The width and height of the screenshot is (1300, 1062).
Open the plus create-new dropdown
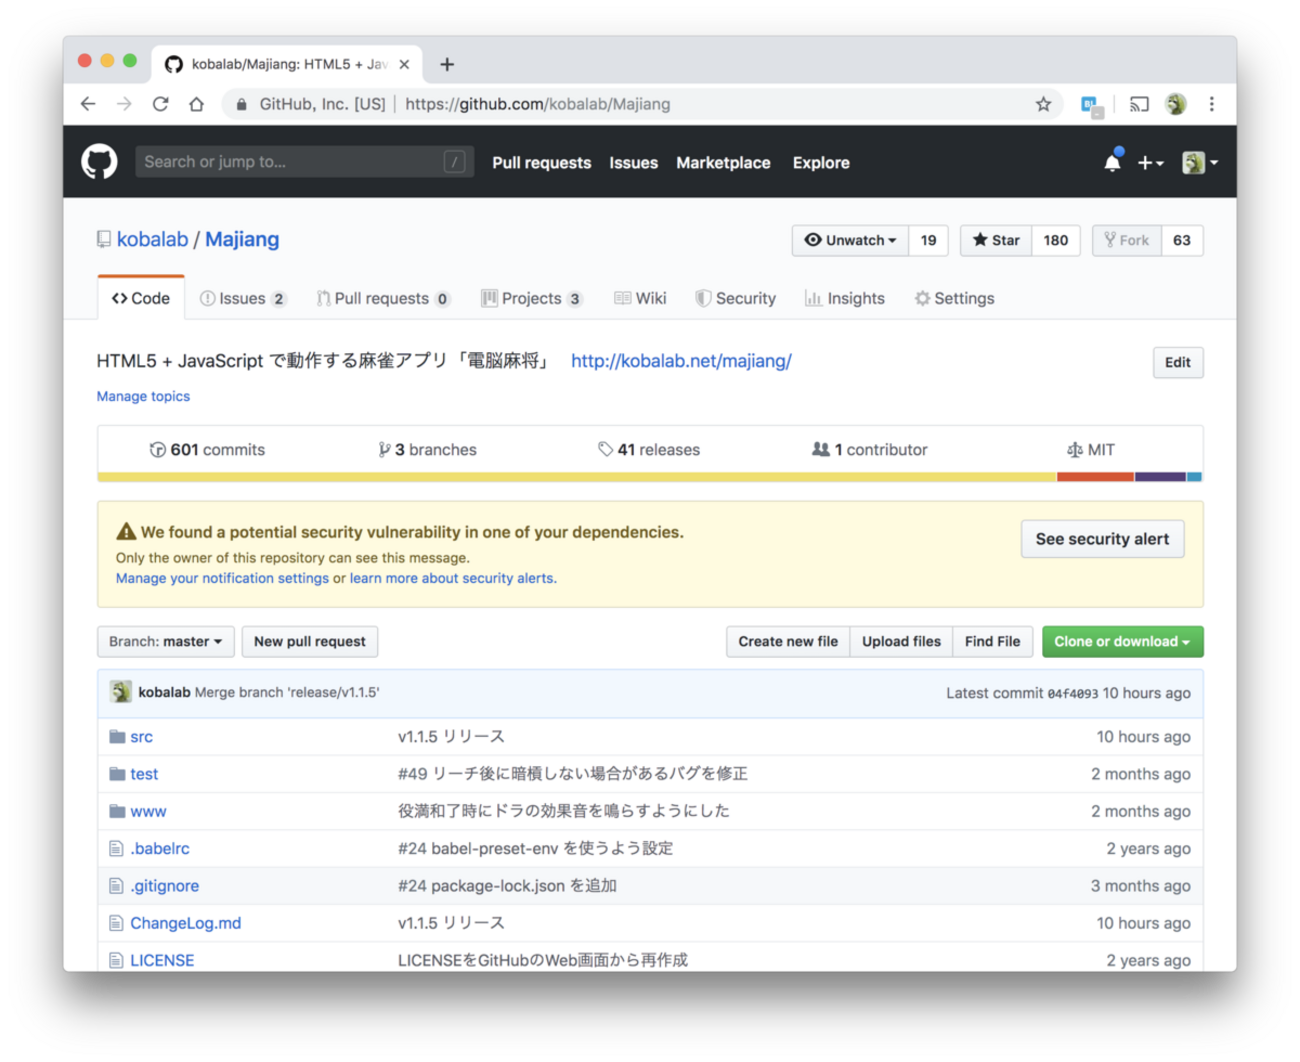[1150, 162]
